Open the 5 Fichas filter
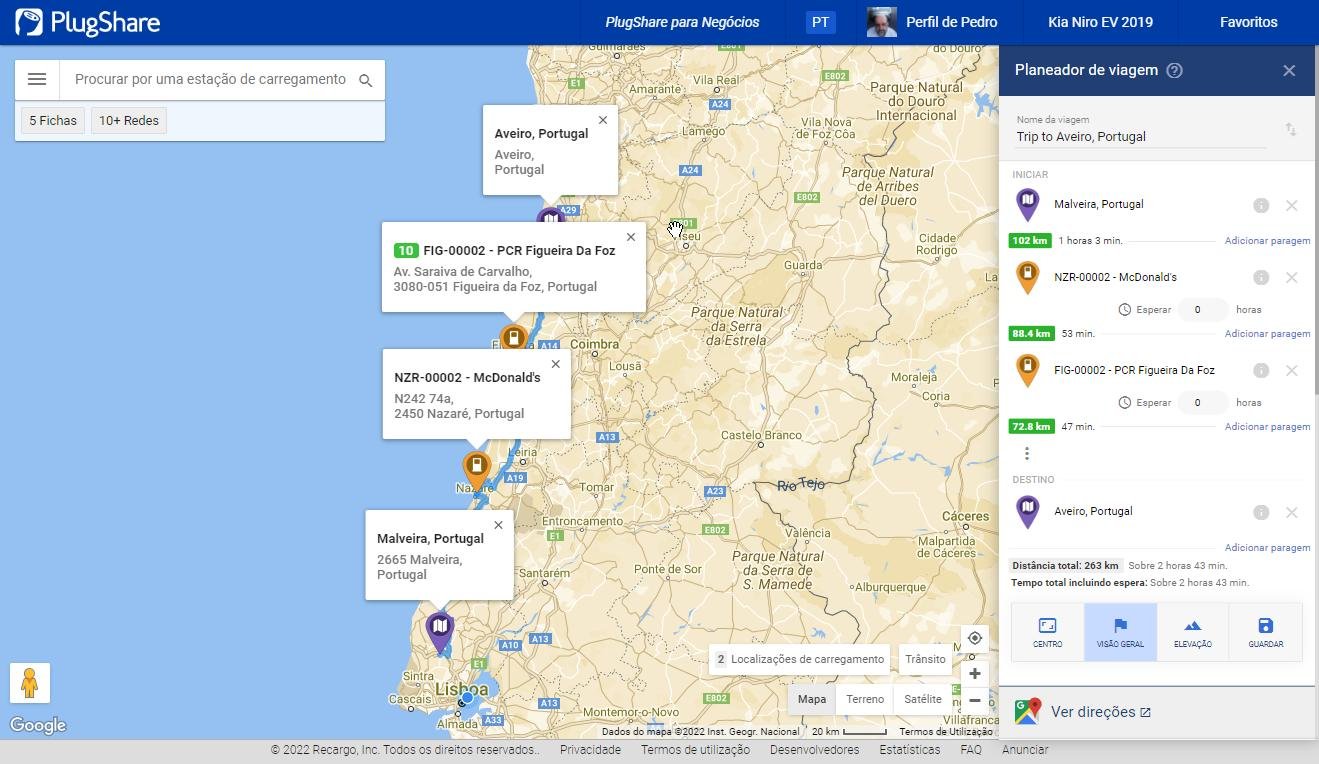This screenshot has height=764, width=1319. 53,121
